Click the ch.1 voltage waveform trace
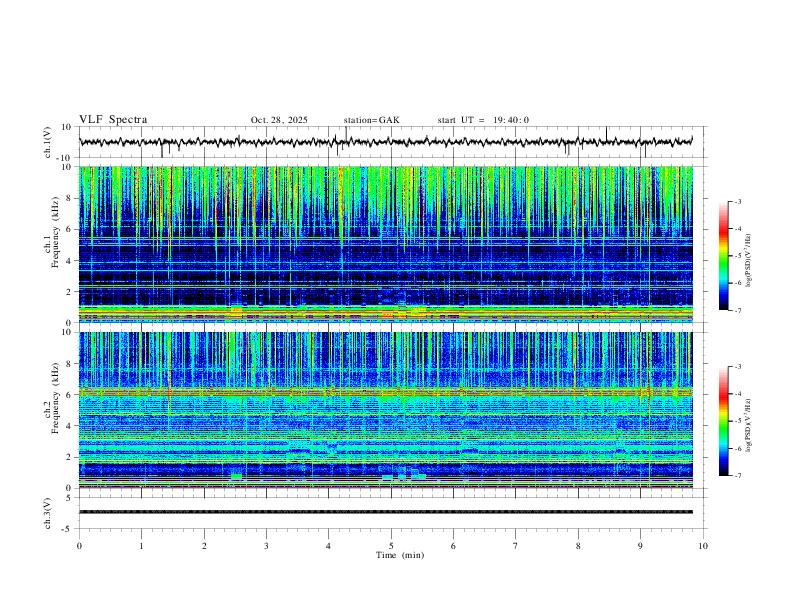Screen dimensions: 792x612 pyautogui.click(x=385, y=142)
